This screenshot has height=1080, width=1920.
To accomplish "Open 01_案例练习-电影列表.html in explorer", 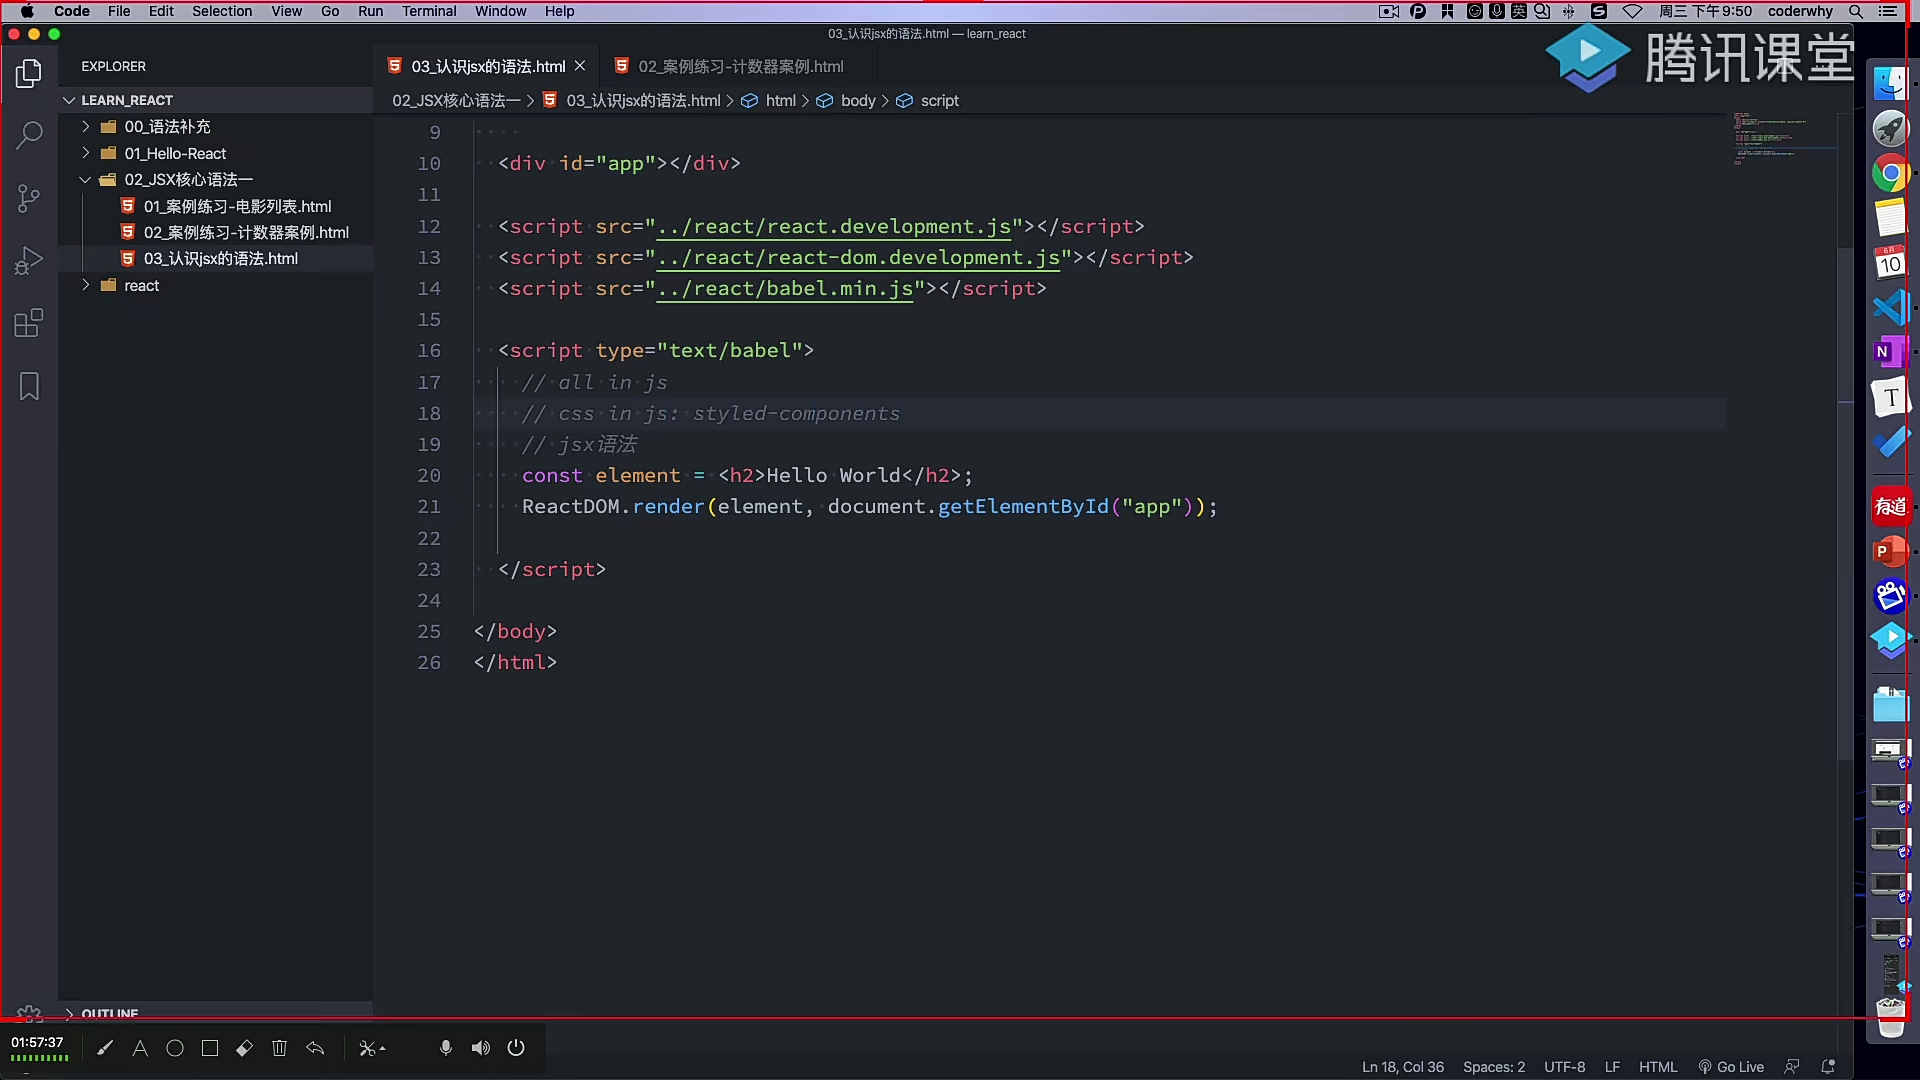I will (x=215, y=206).
